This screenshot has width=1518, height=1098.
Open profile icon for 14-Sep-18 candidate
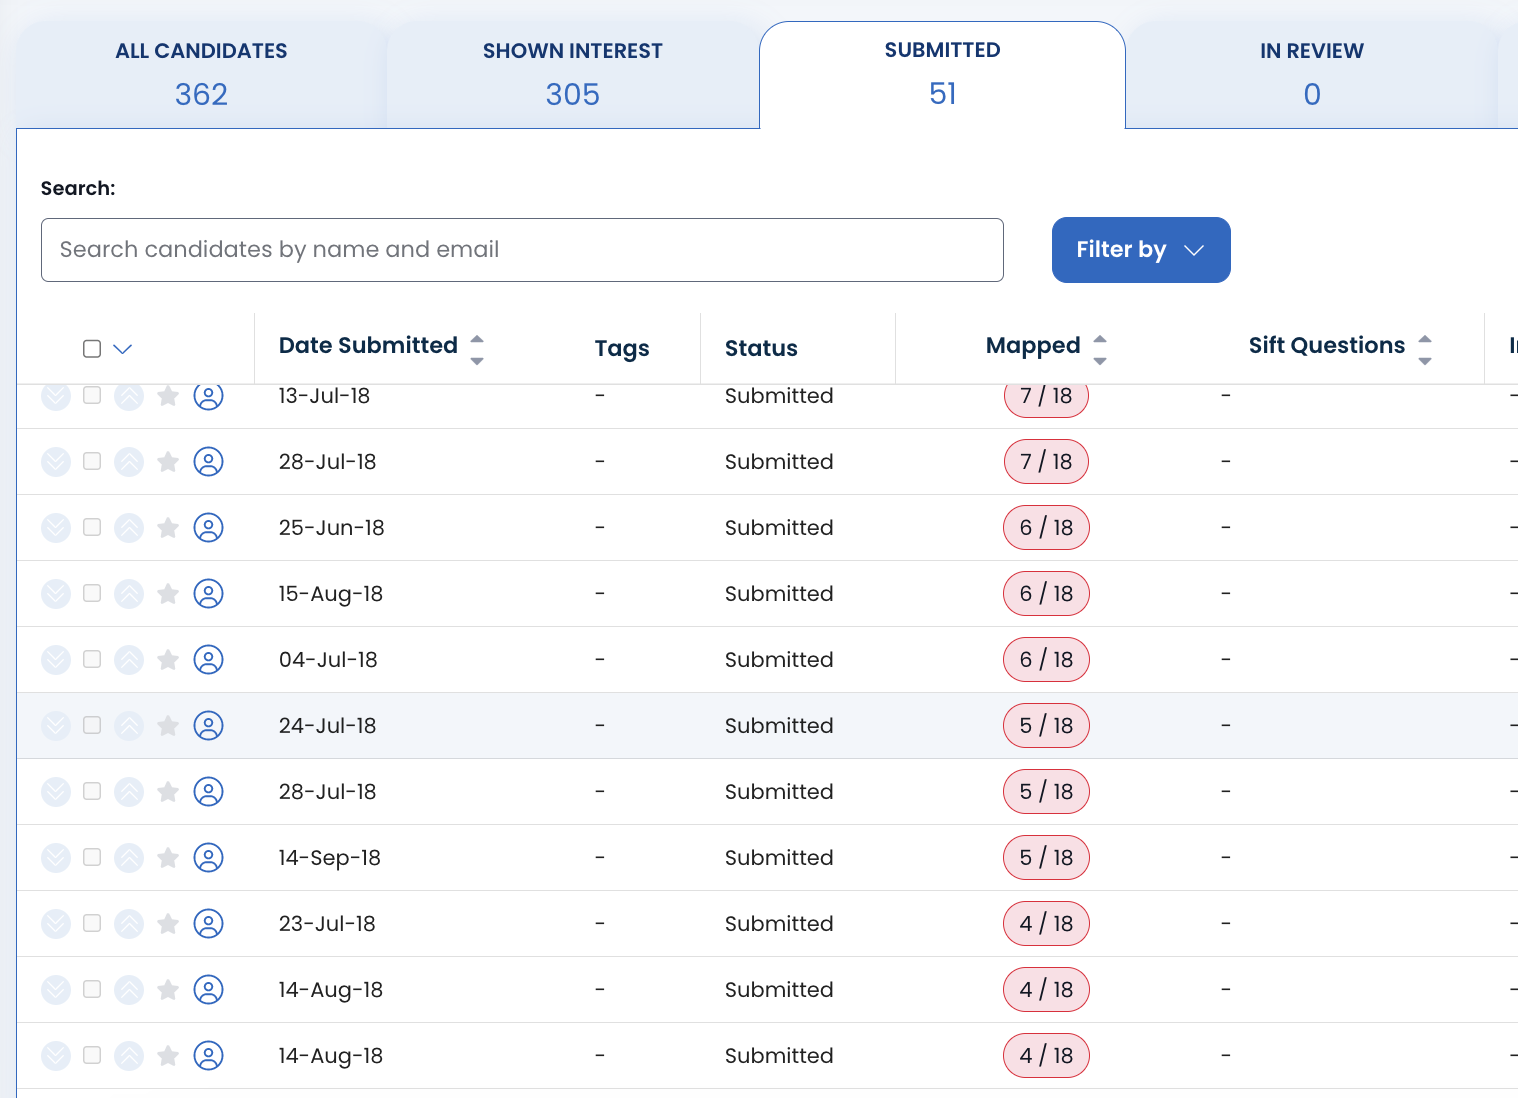(x=208, y=858)
